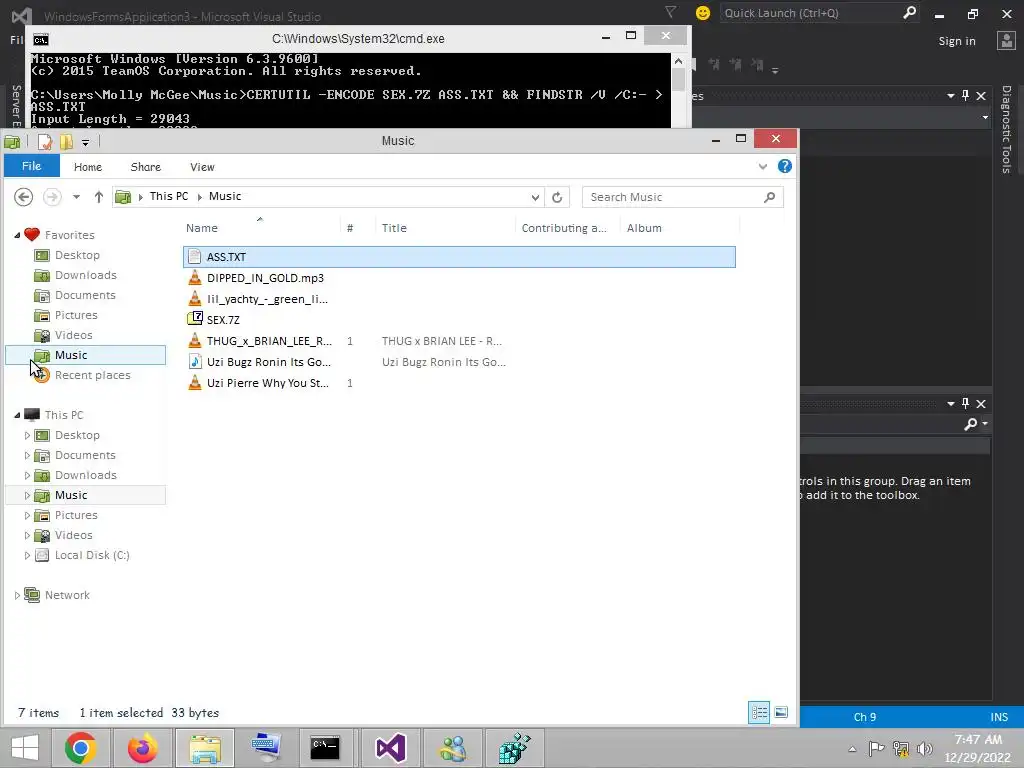Image resolution: width=1024 pixels, height=768 pixels.
Task: Go forward in Explorer navigation
Action: (x=52, y=197)
